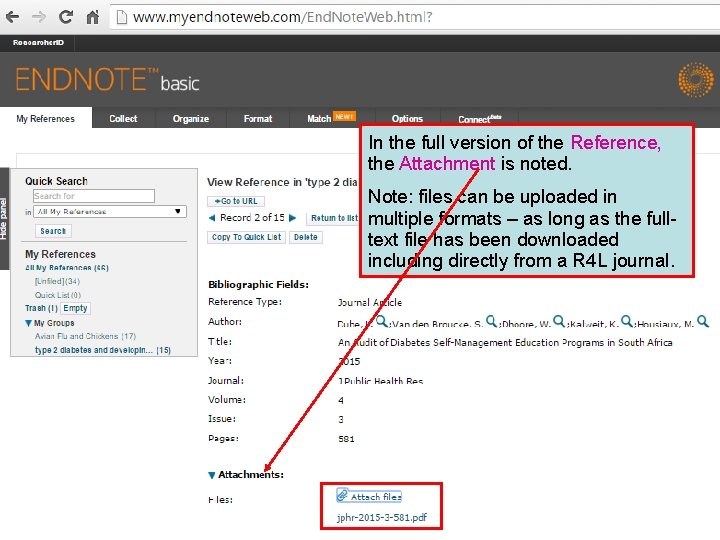Viewport: 720px width, 540px height.
Task: Open the Connect tab
Action: (479, 119)
